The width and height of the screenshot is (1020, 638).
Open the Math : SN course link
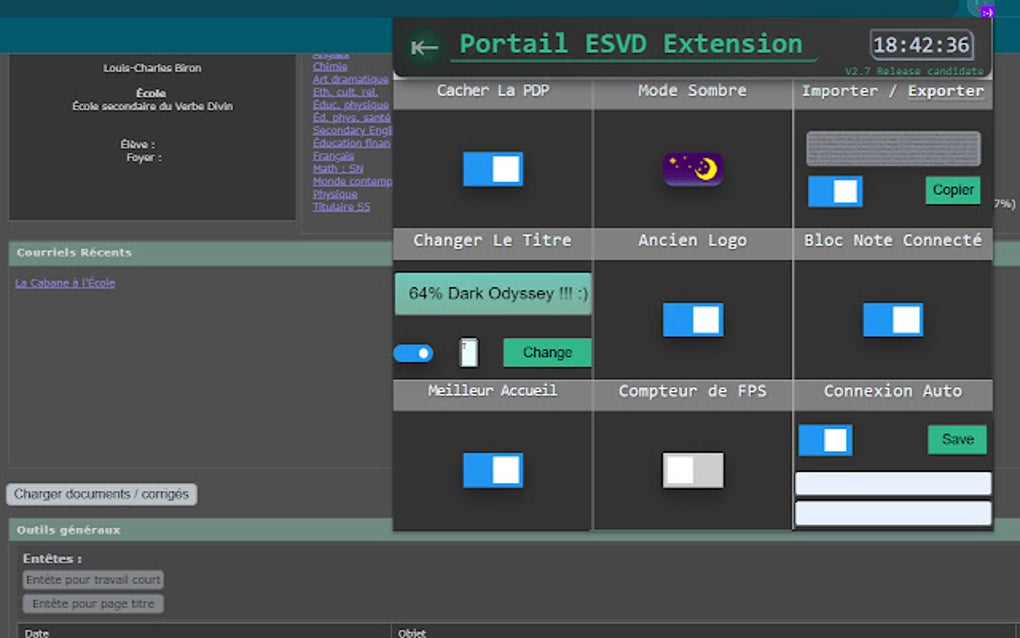point(338,168)
